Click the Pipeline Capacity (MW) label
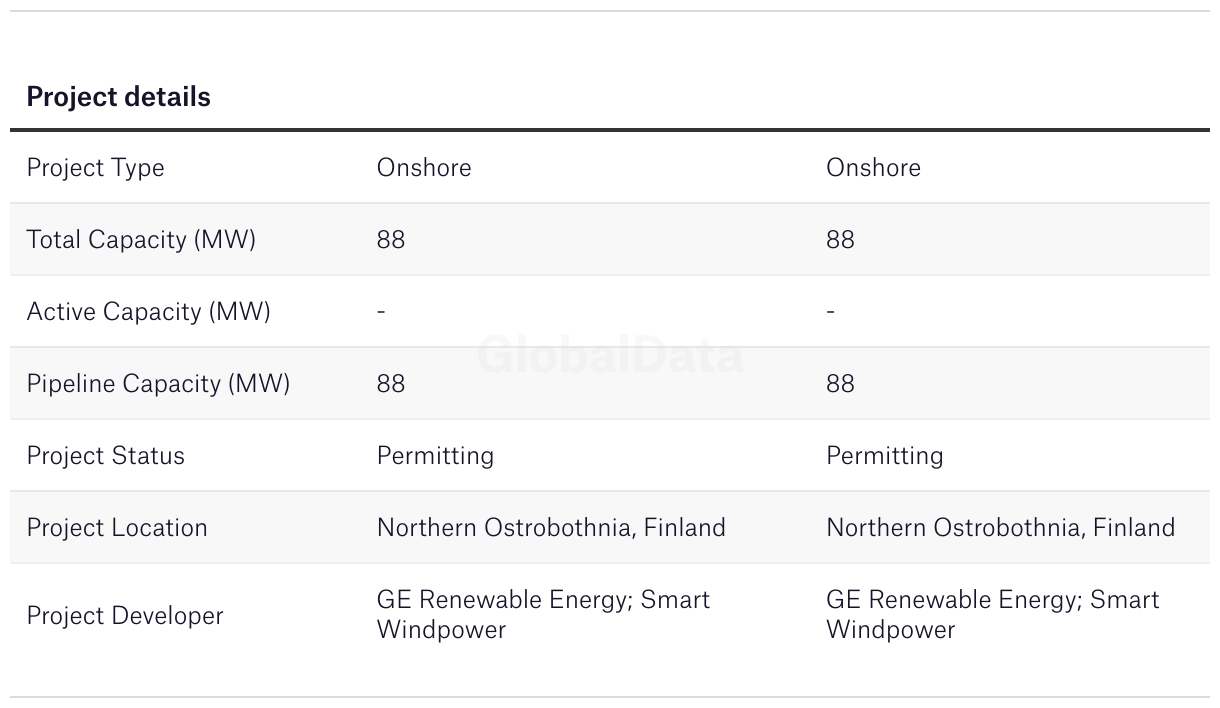Screen dimensions: 1220x708 [158, 384]
